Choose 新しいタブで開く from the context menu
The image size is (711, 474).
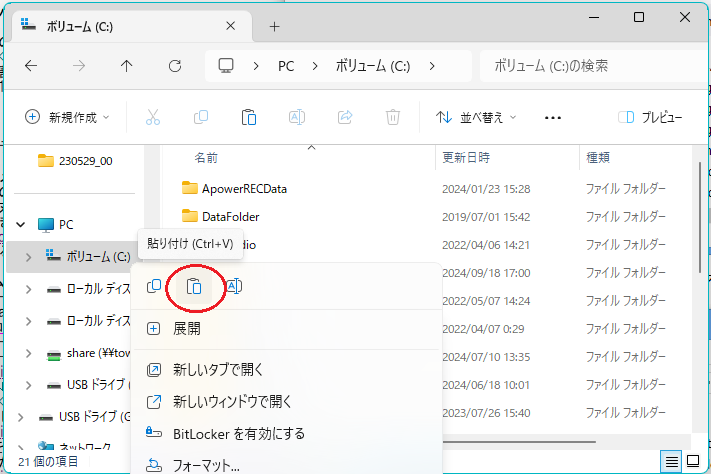point(286,370)
